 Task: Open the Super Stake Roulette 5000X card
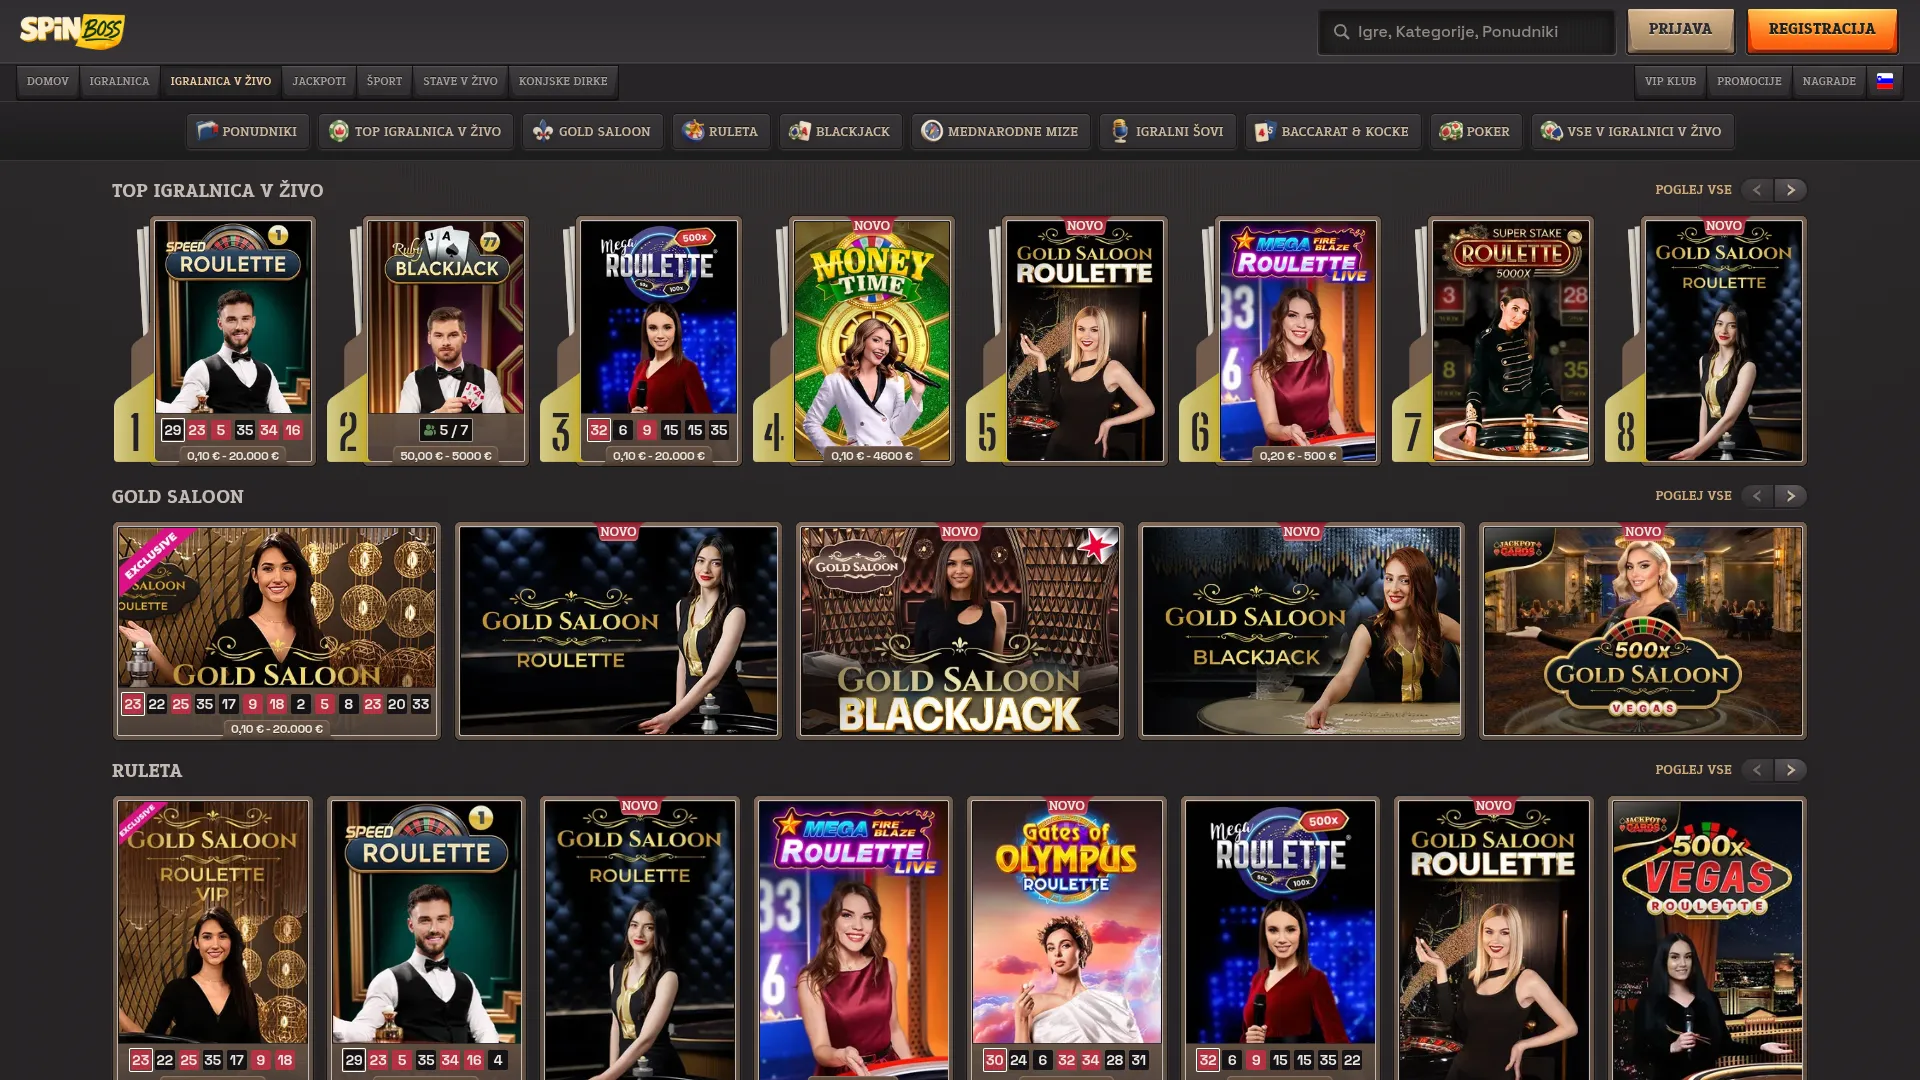pyautogui.click(x=1511, y=340)
